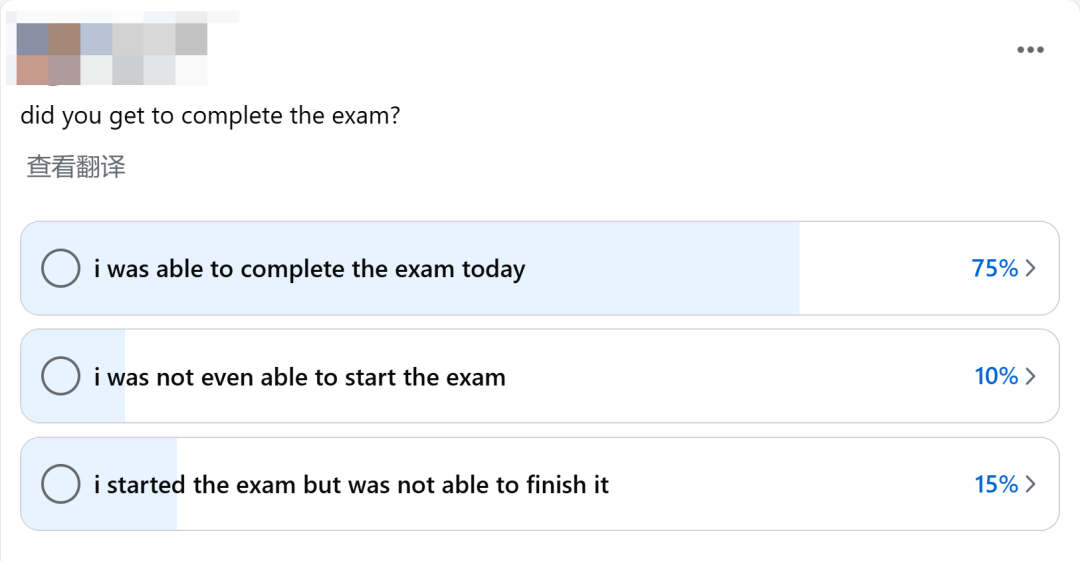Click the blurred profile avatar of the poster

48,54
